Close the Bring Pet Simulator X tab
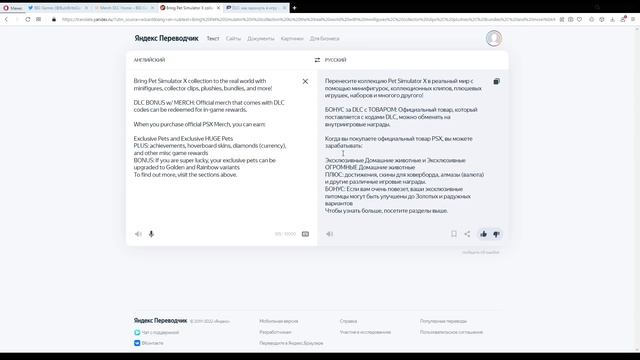The height and width of the screenshot is (360, 640). coord(218,8)
